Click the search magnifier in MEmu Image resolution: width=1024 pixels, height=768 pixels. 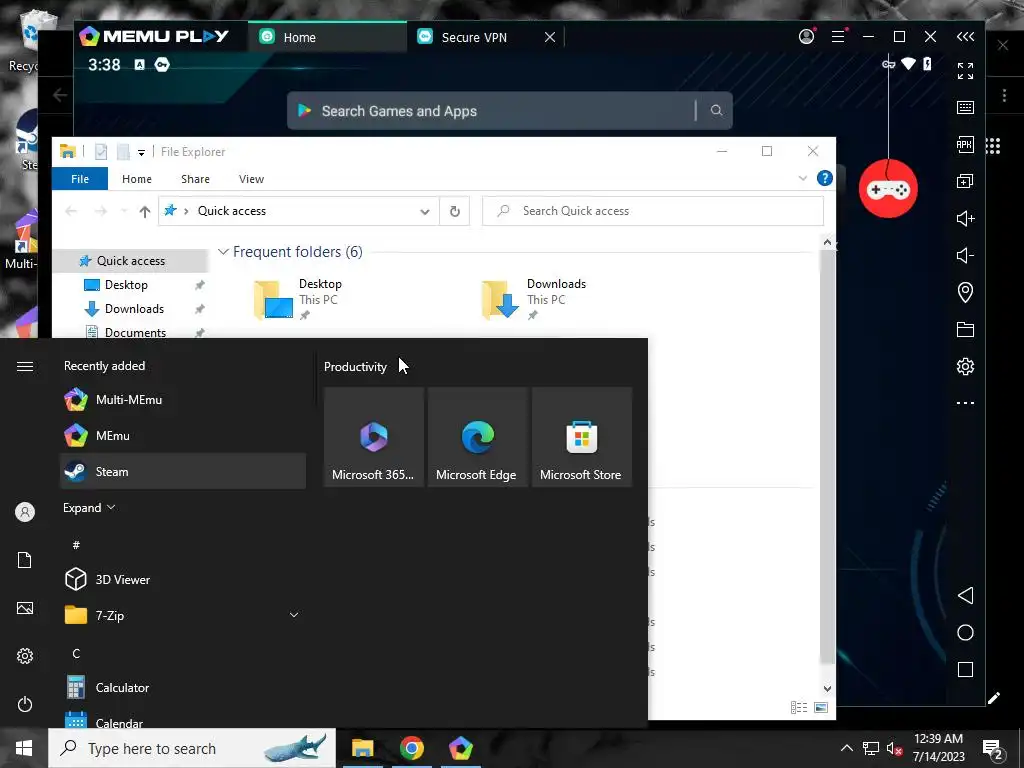716,111
